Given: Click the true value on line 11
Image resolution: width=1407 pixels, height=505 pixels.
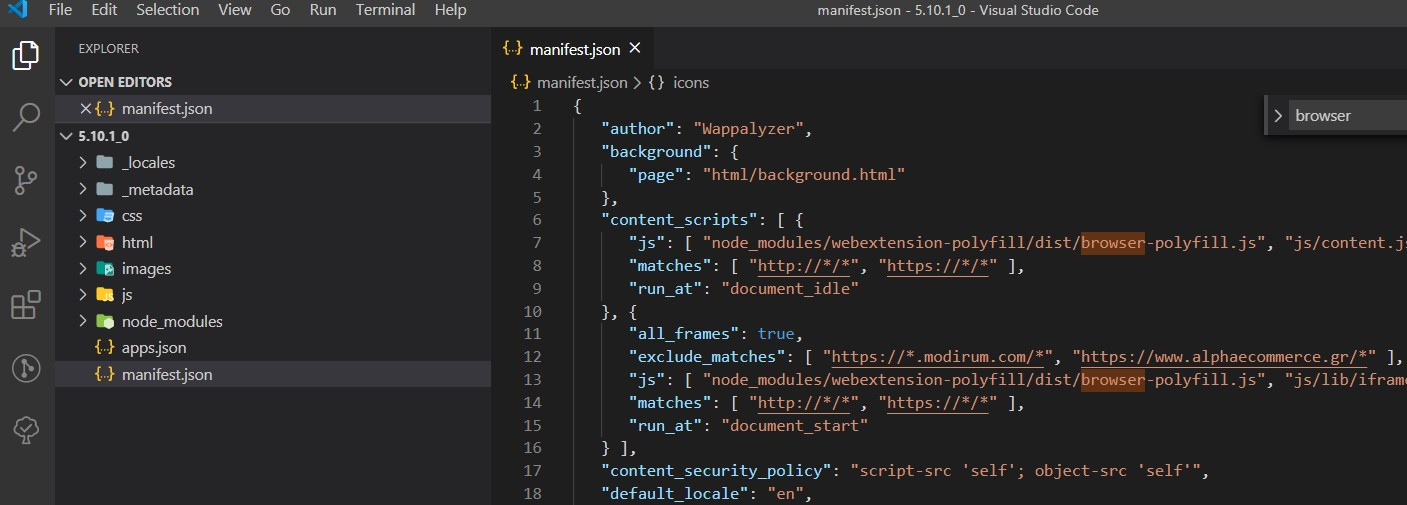Looking at the screenshot, I should (776, 334).
